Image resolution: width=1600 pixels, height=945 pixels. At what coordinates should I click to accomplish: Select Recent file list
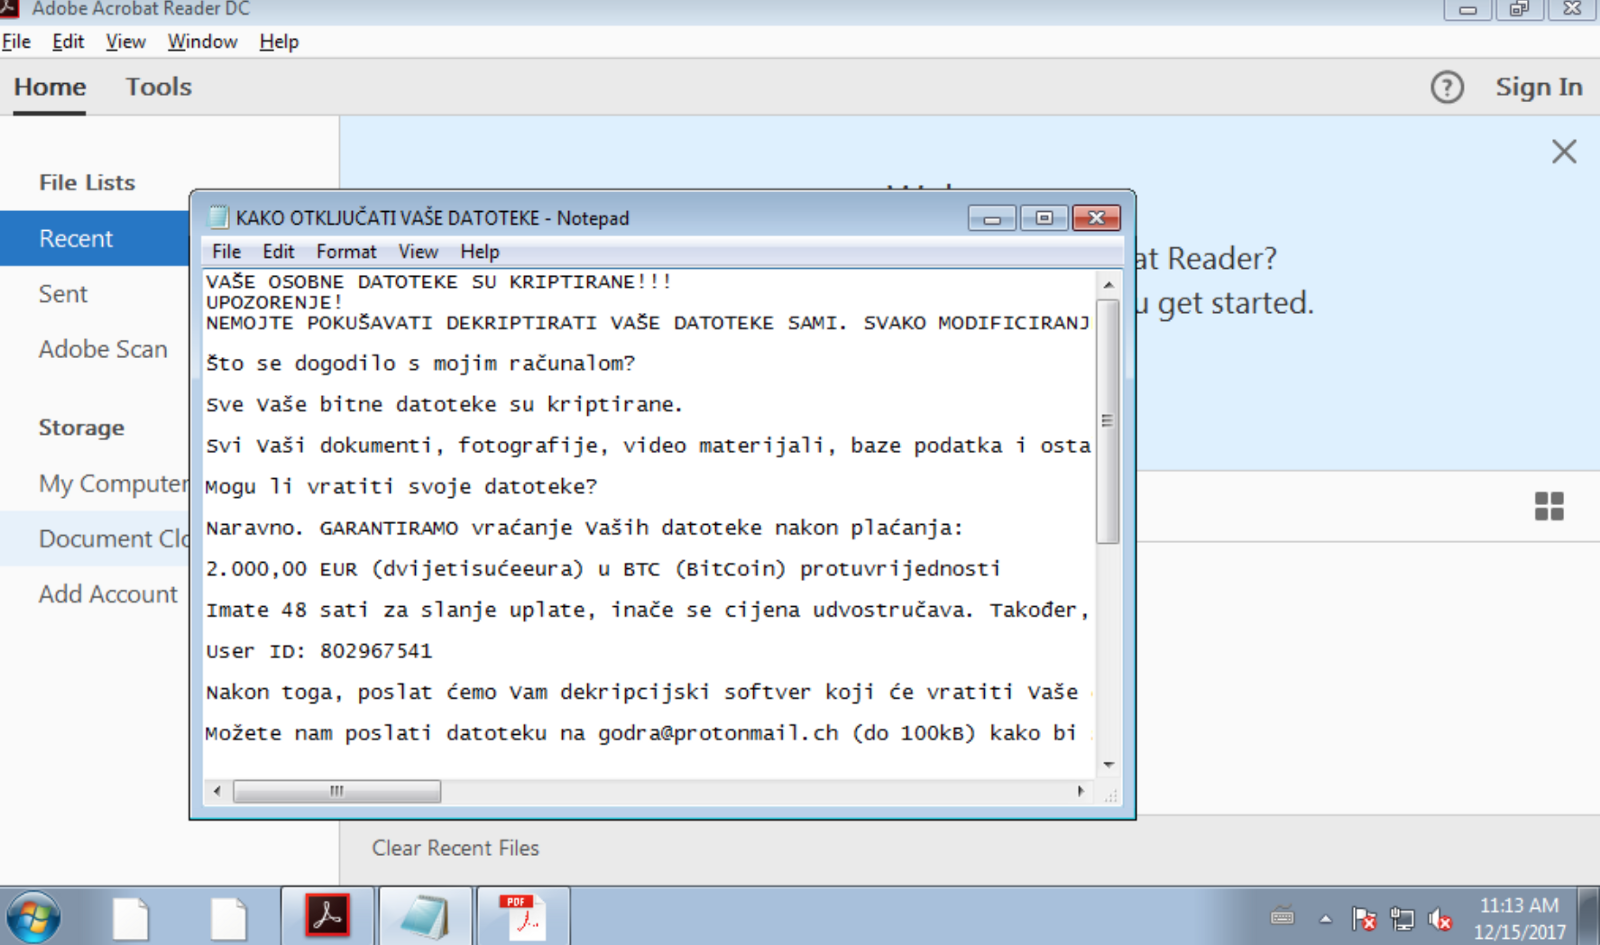coord(95,238)
